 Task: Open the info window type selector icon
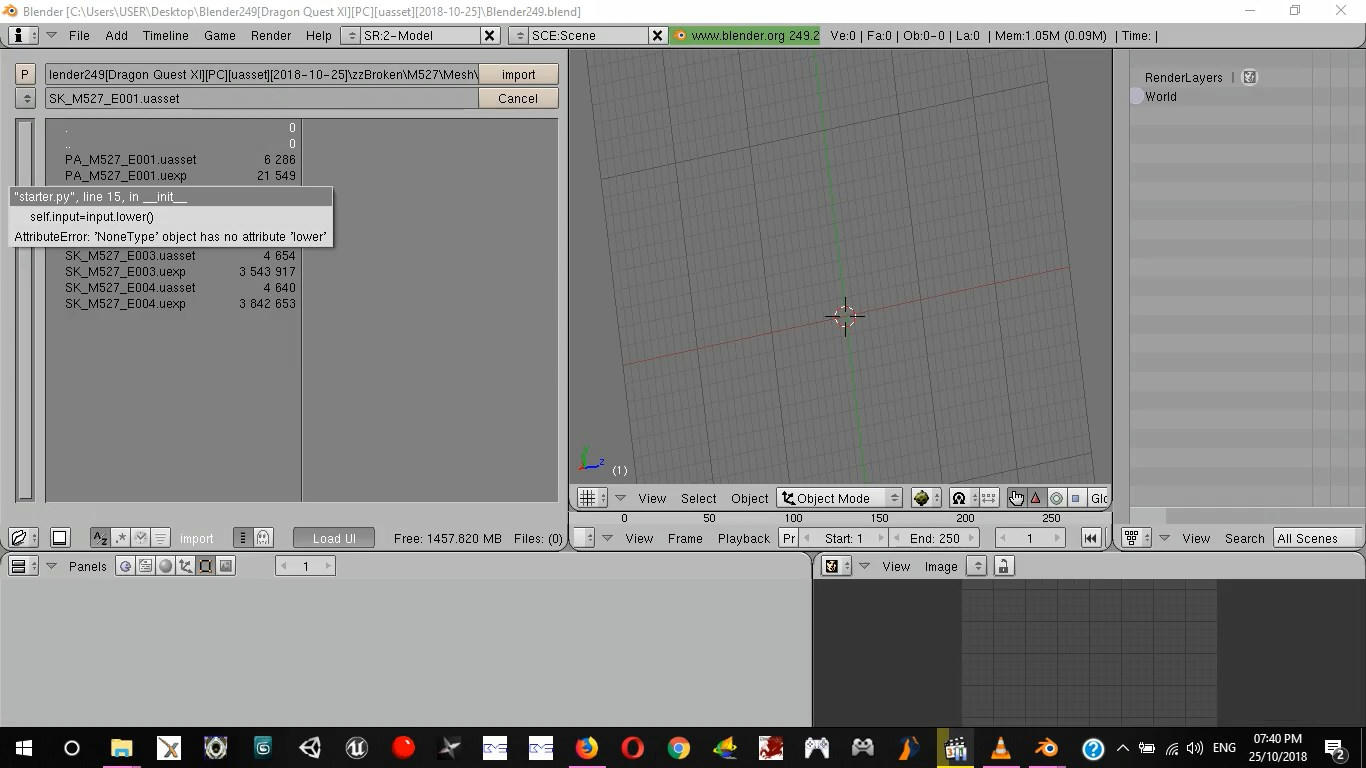tap(24, 35)
